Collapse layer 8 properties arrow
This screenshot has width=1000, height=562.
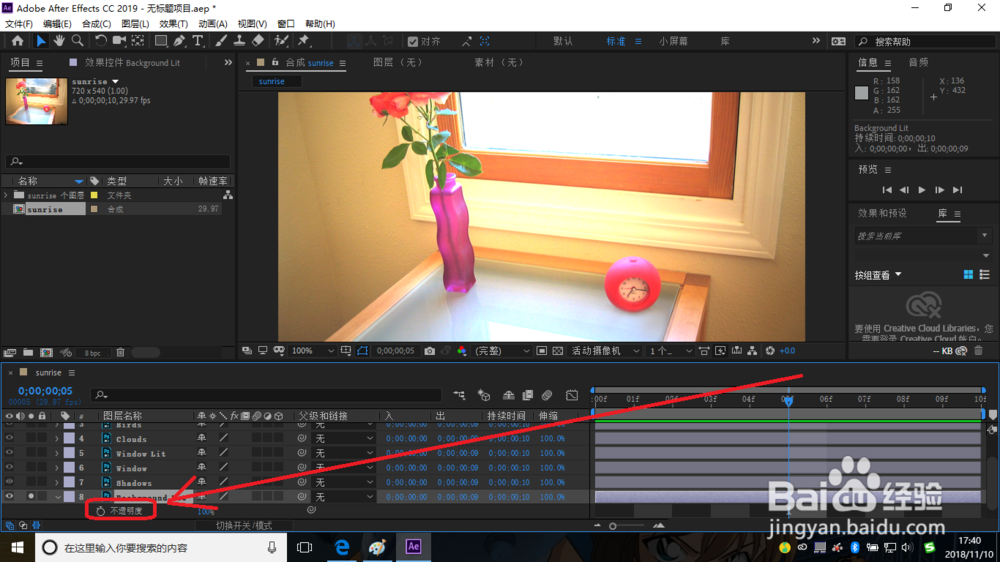57,497
